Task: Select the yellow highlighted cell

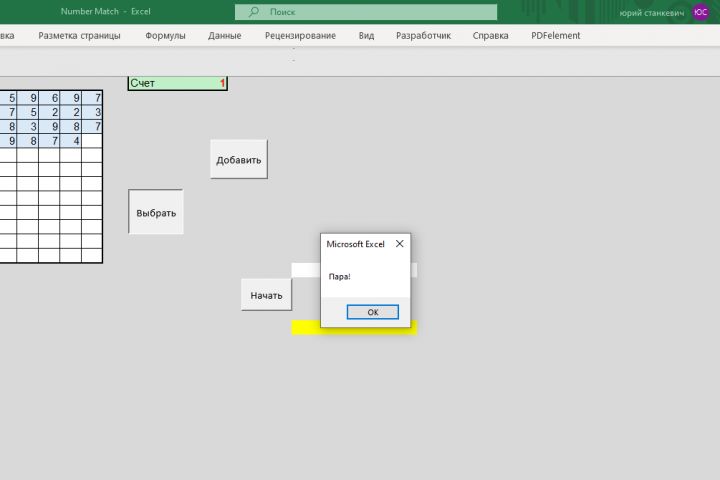Action: coord(354,328)
